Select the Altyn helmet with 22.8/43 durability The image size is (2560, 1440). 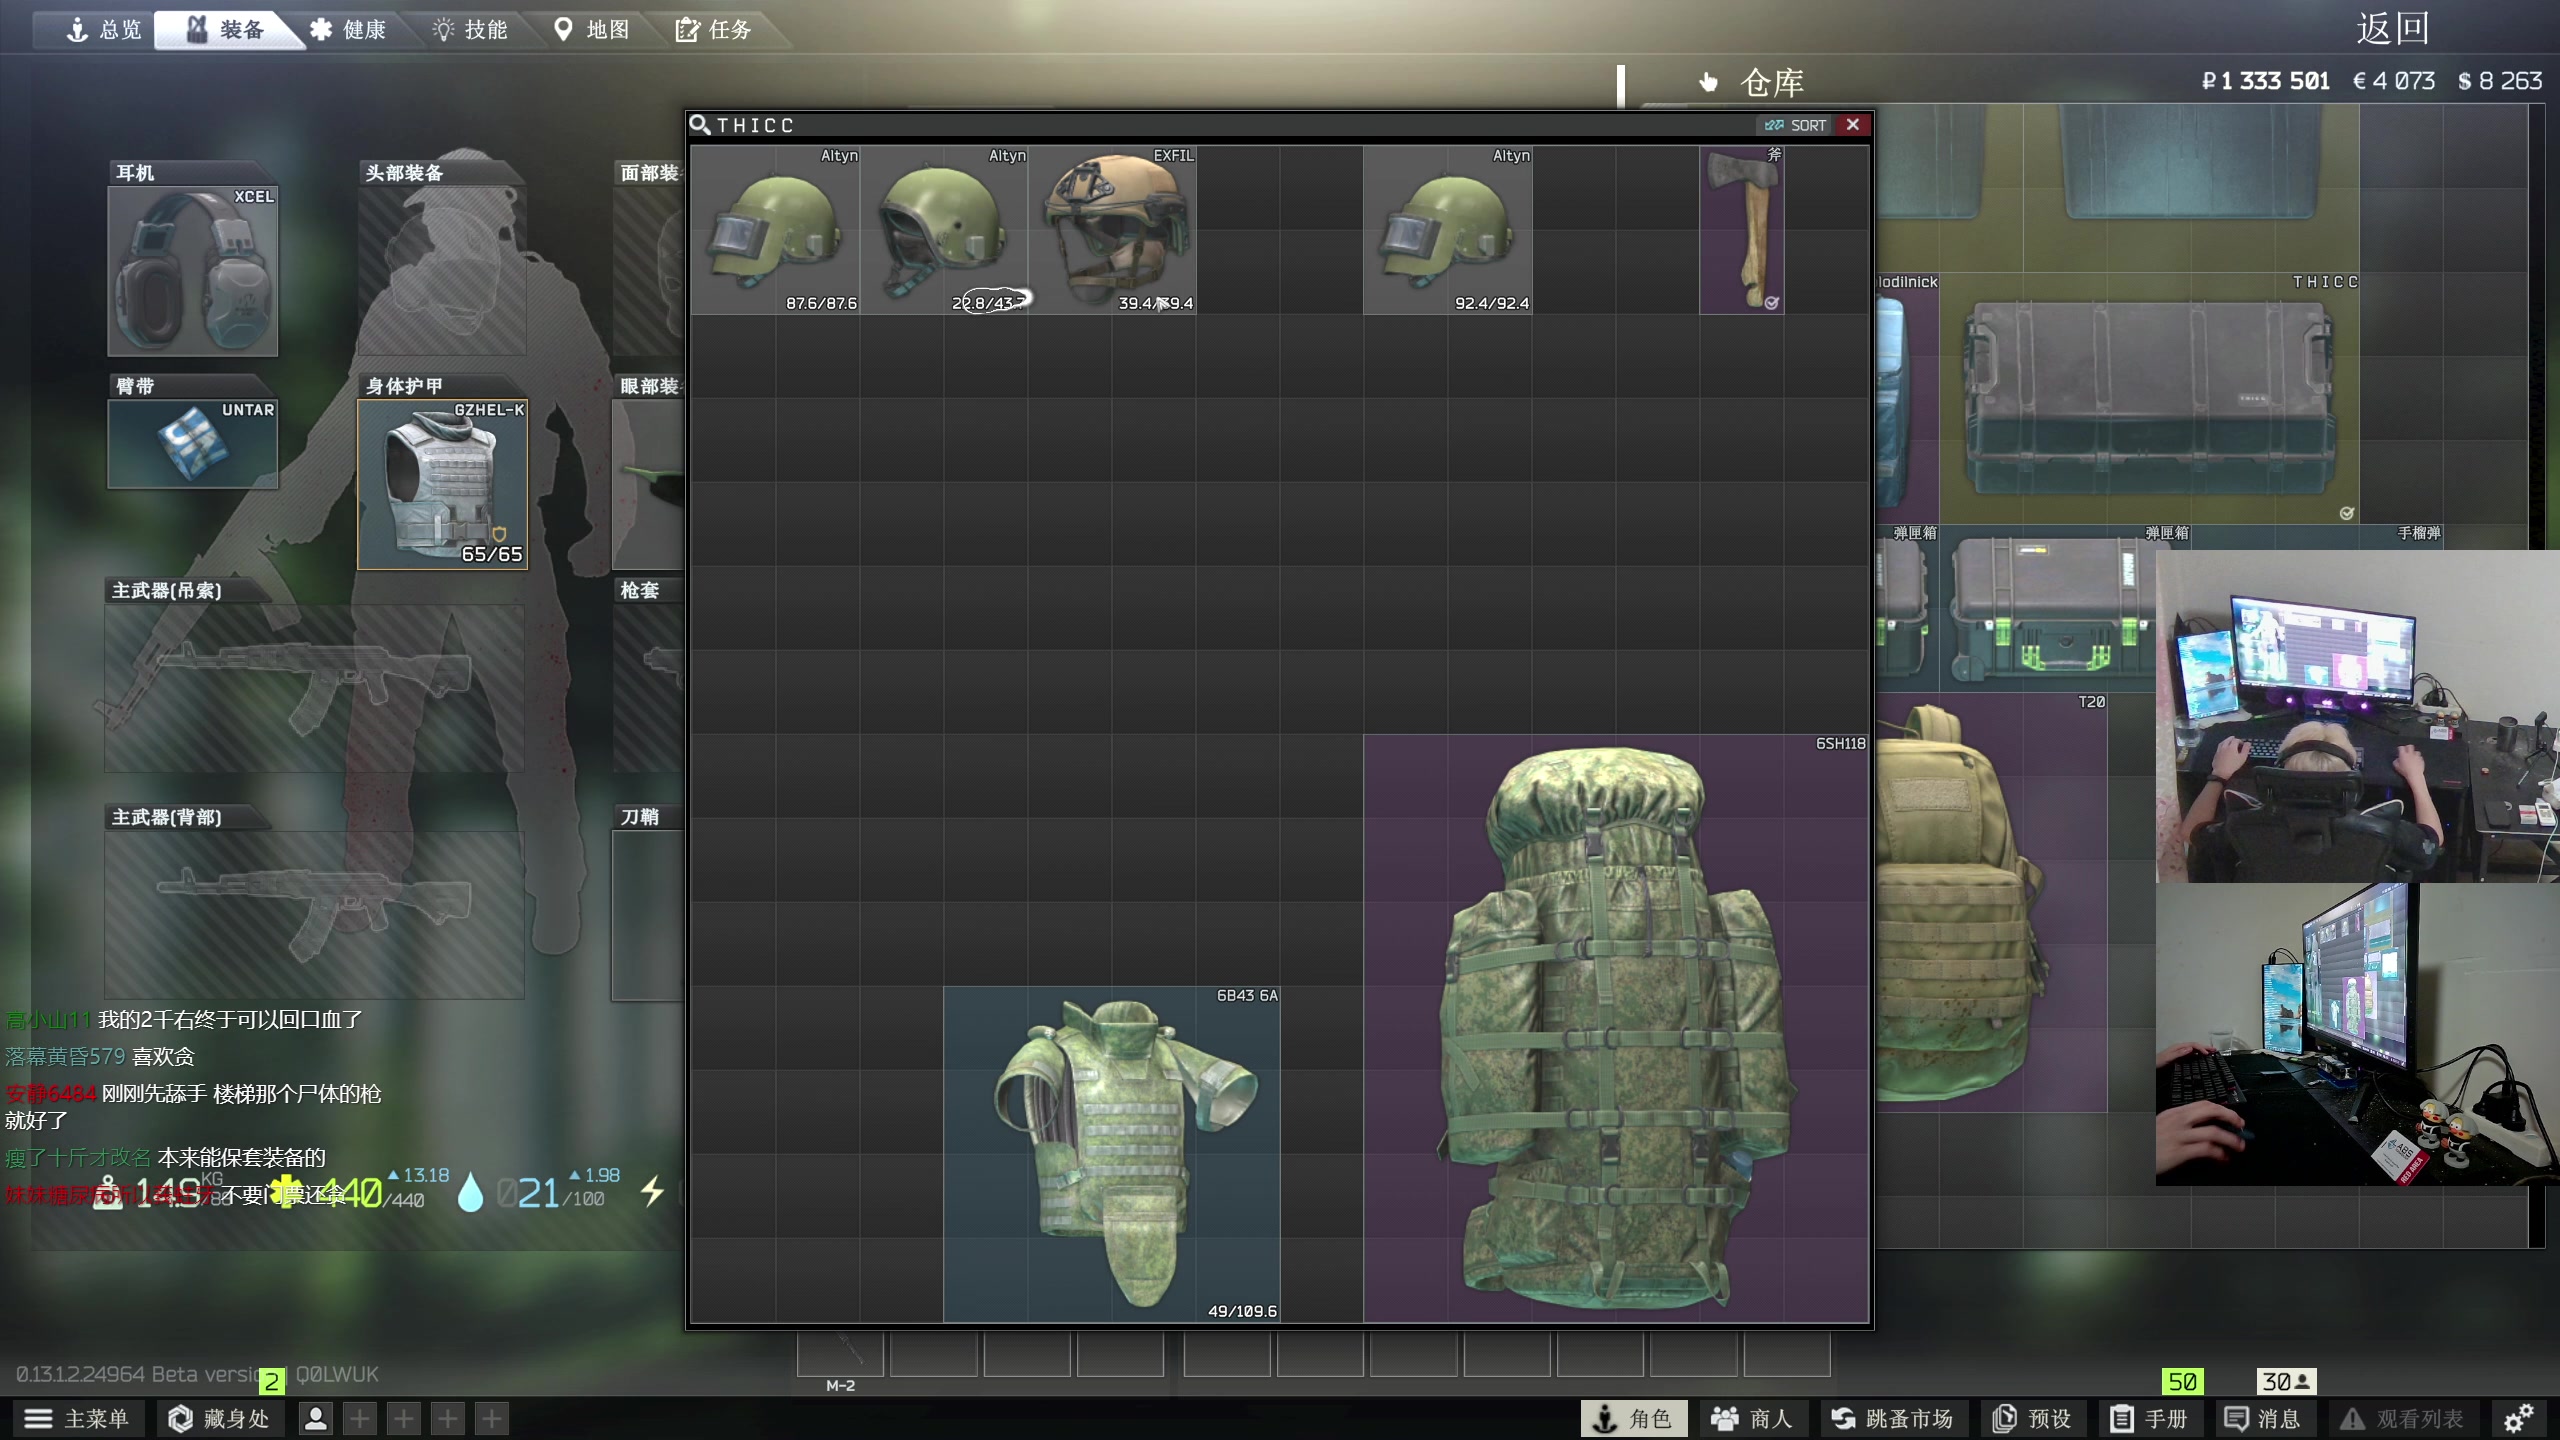(x=944, y=230)
